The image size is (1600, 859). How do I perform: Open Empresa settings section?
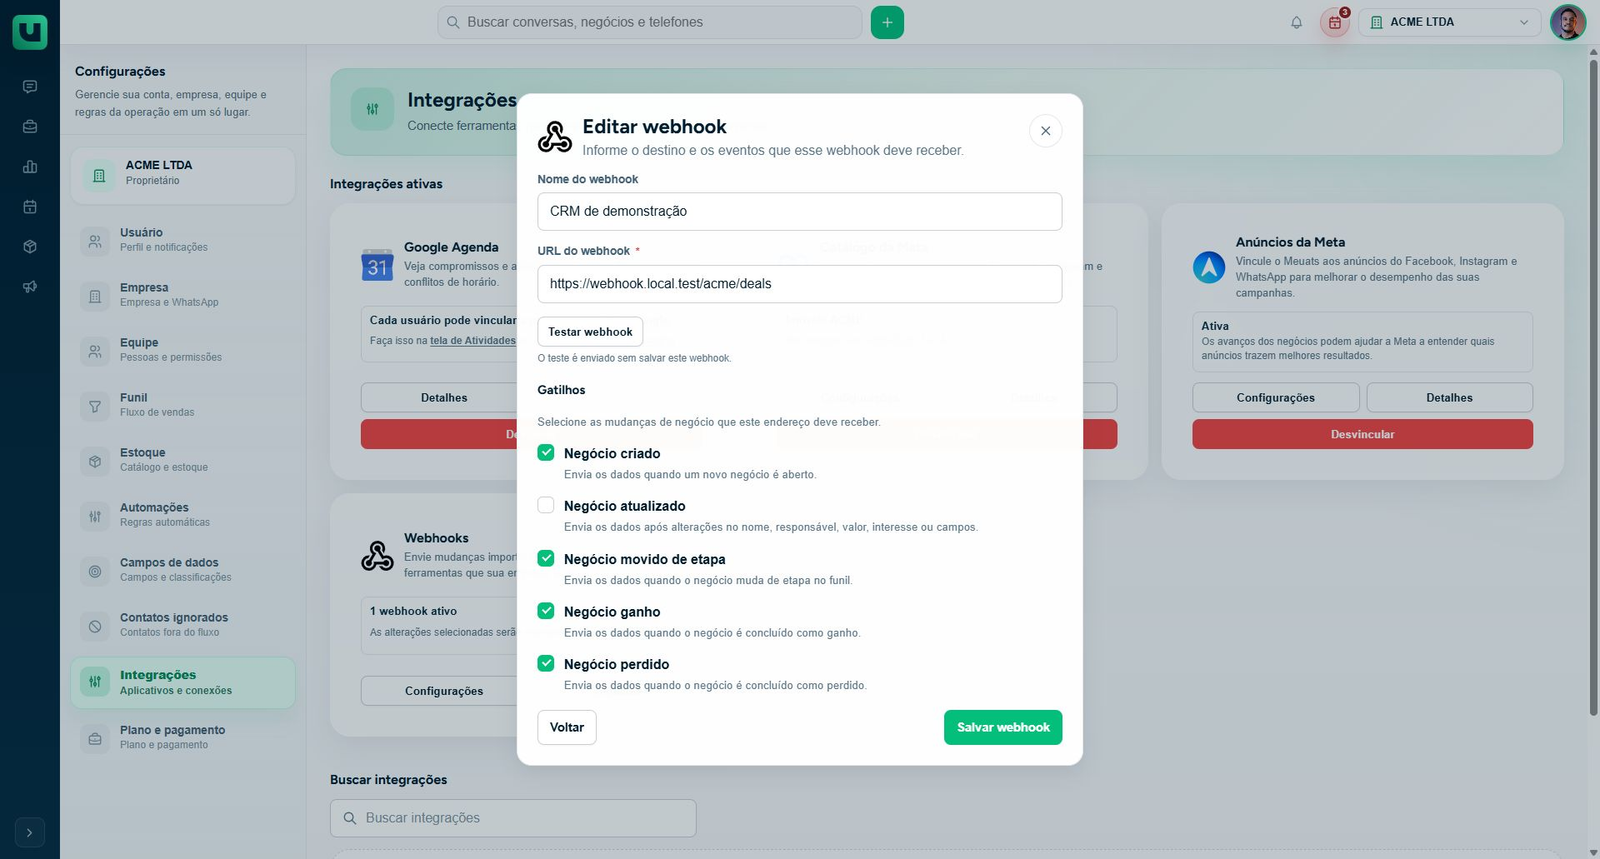click(183, 295)
